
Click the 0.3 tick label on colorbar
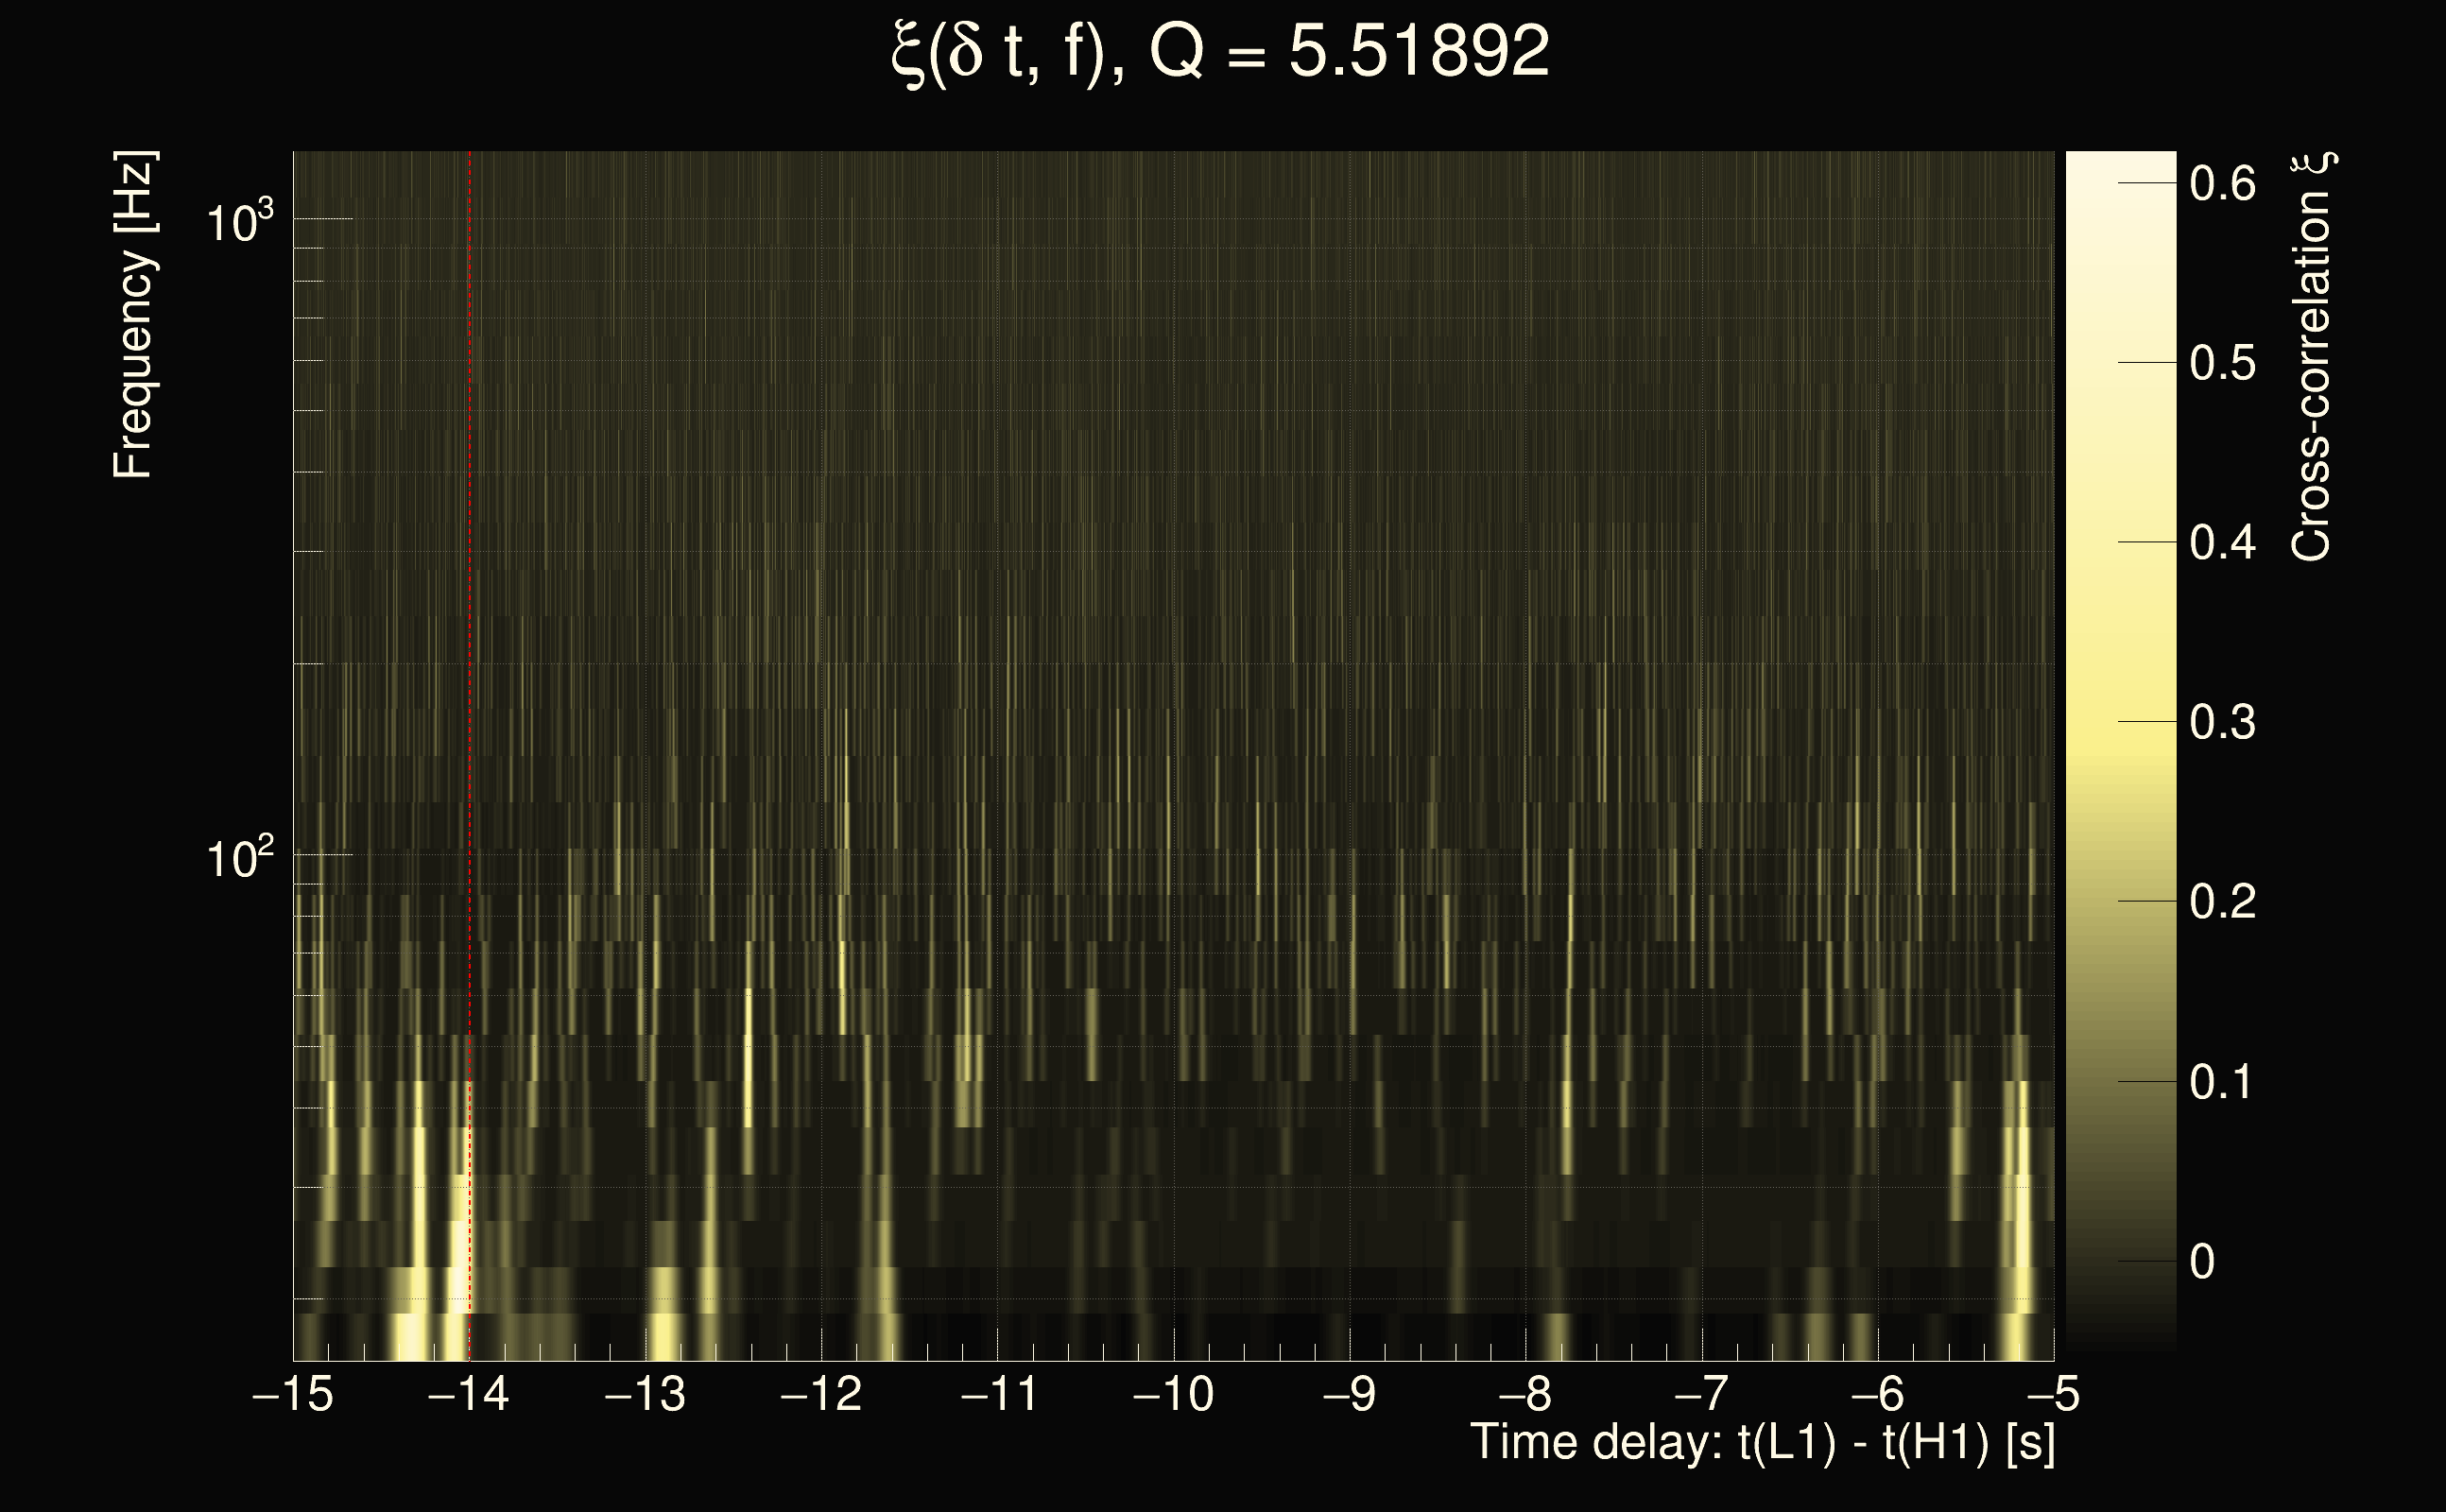point(2222,723)
